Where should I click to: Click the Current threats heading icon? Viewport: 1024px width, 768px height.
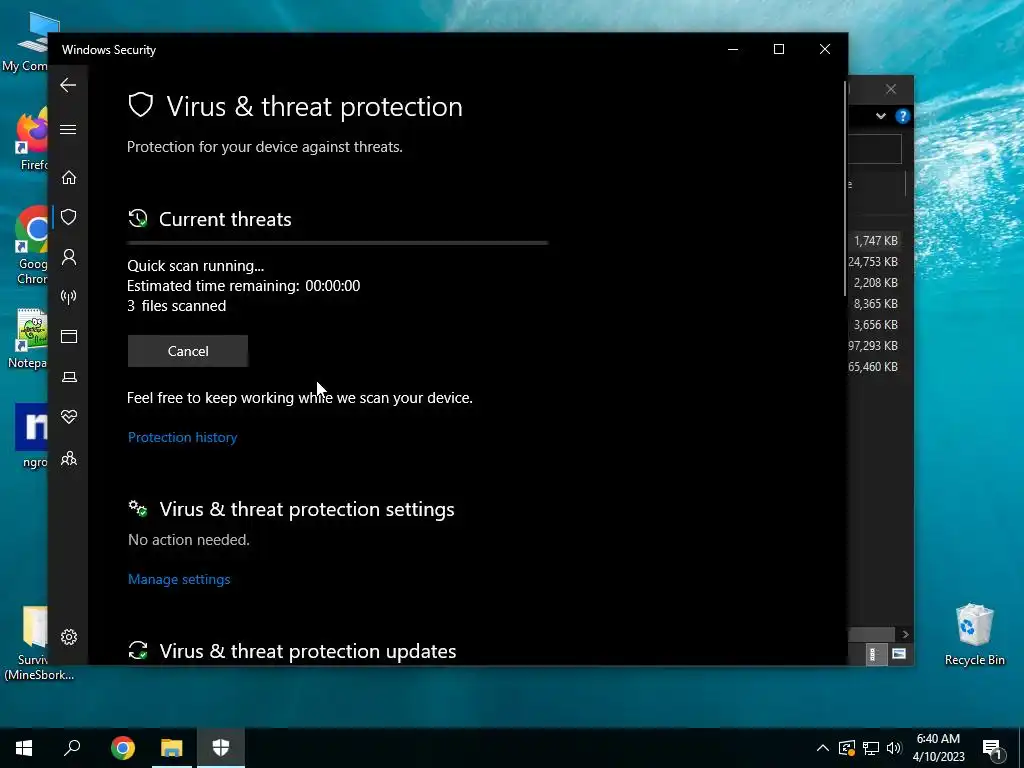tap(138, 219)
